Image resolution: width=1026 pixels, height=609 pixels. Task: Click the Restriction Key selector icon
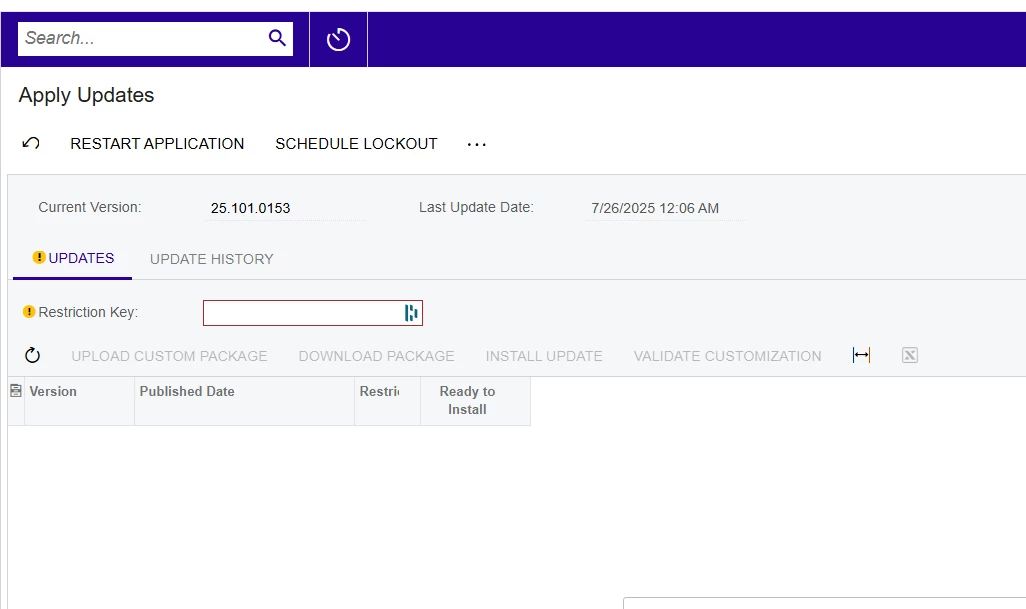[410, 313]
